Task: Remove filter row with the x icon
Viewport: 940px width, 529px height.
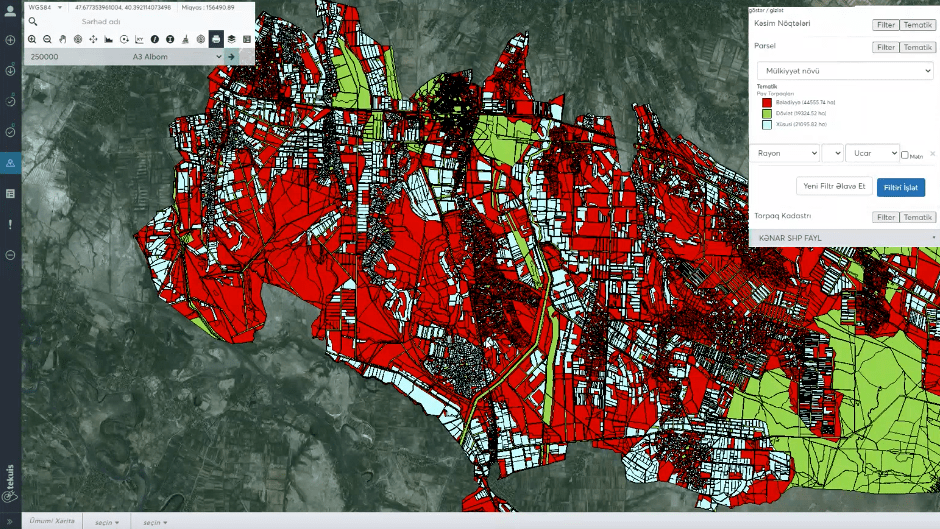Action: [x=932, y=154]
